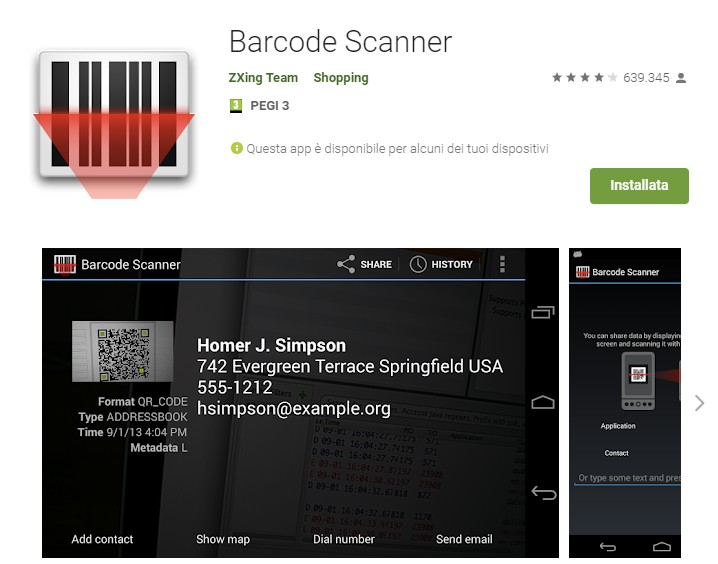Image resolution: width=718 pixels, height=564 pixels.
Task: Click the Share icon in the screenshot
Action: click(346, 264)
